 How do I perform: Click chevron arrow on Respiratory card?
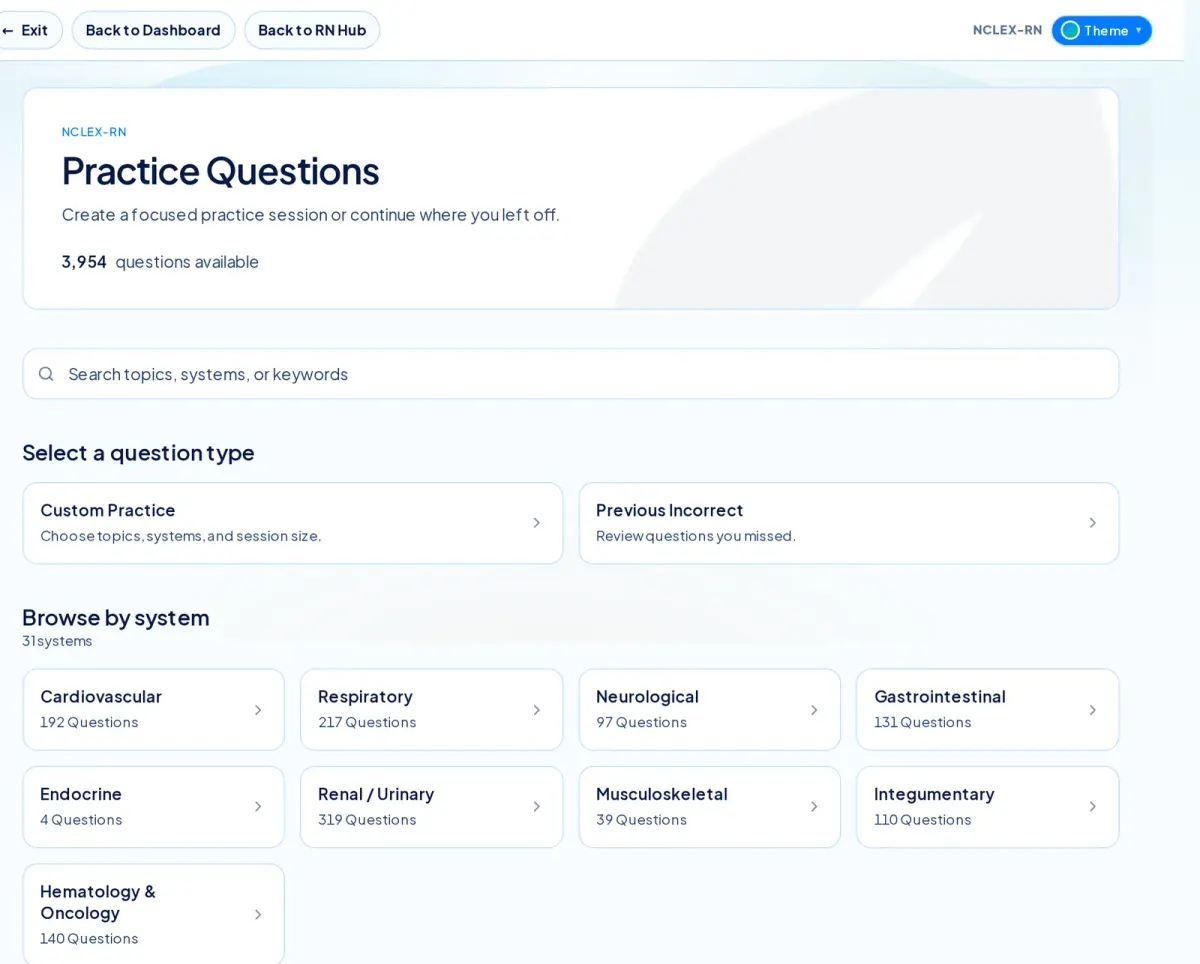[537, 710]
